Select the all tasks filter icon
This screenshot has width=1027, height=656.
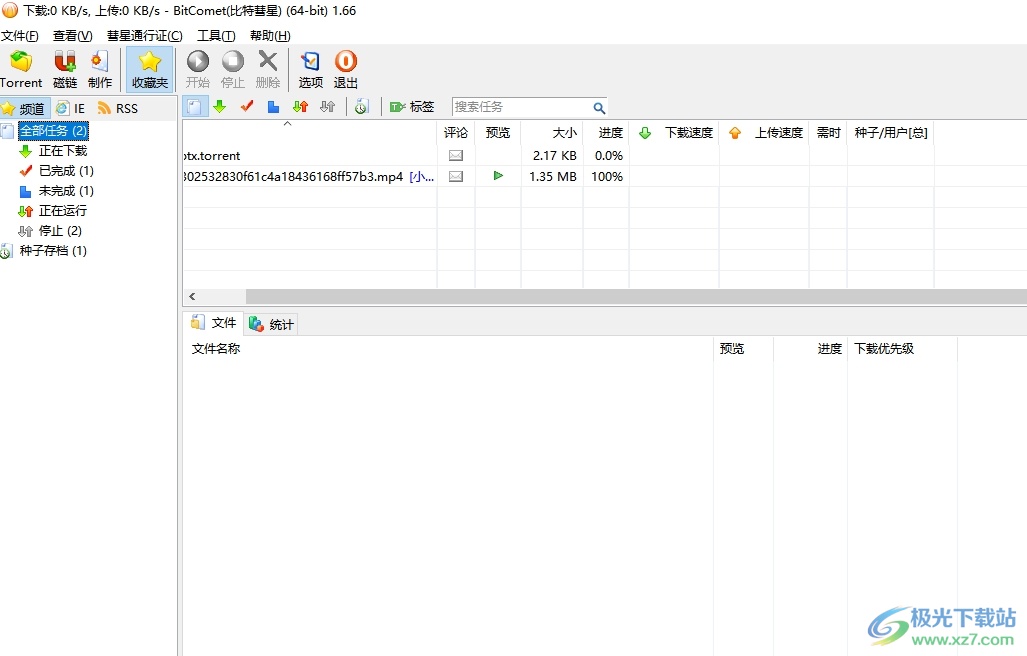(195, 107)
